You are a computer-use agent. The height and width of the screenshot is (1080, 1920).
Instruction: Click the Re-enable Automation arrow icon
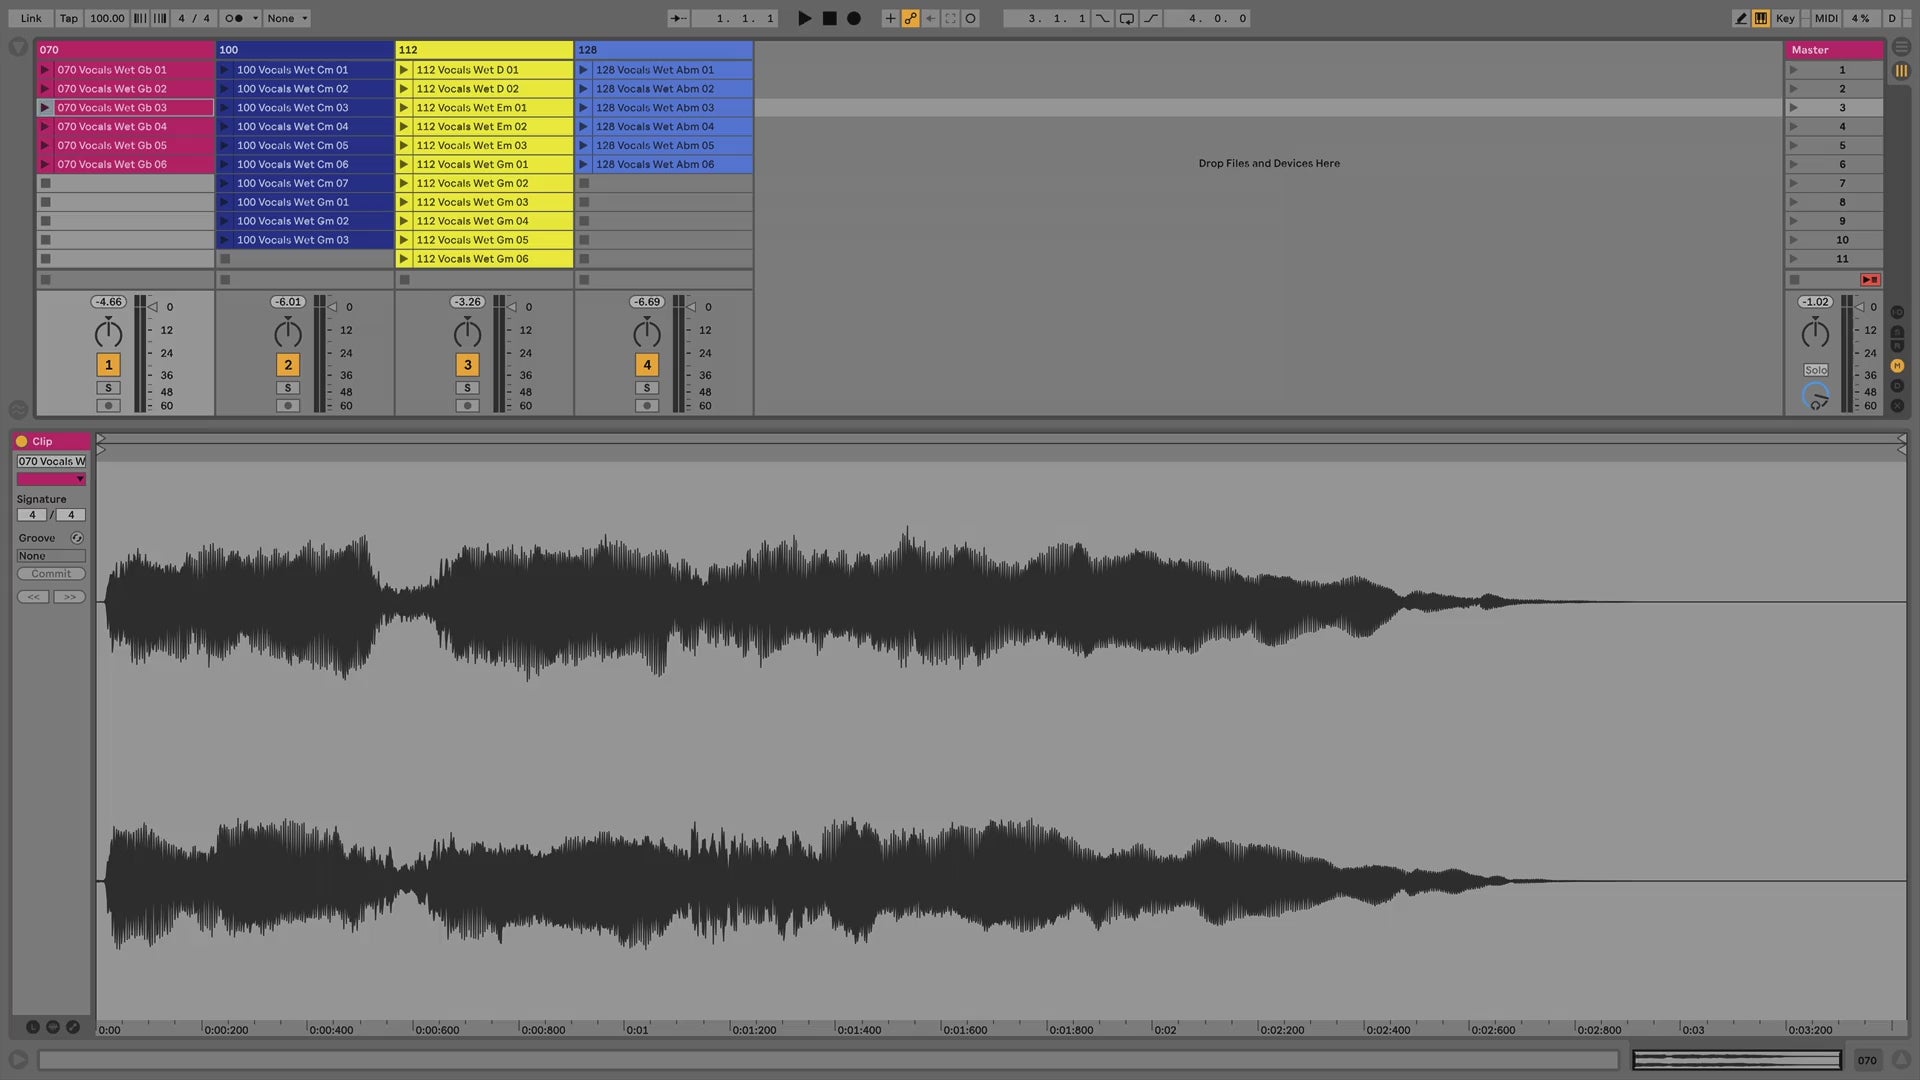tap(930, 18)
